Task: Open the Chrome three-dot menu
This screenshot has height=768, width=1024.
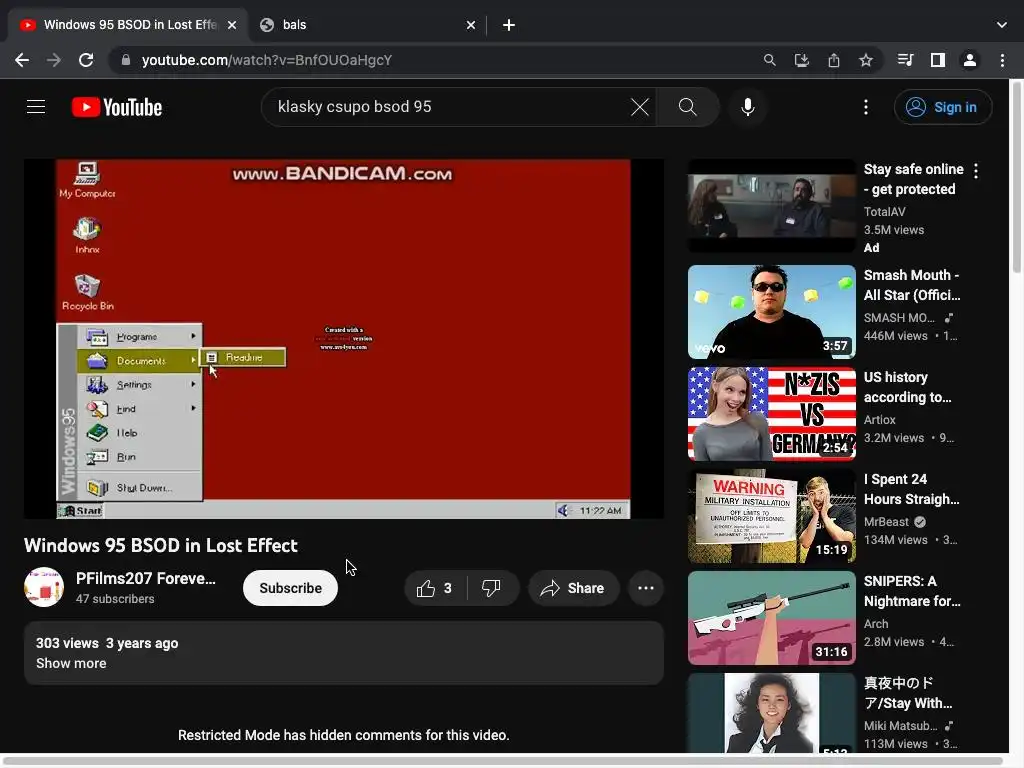Action: coord(1002,60)
